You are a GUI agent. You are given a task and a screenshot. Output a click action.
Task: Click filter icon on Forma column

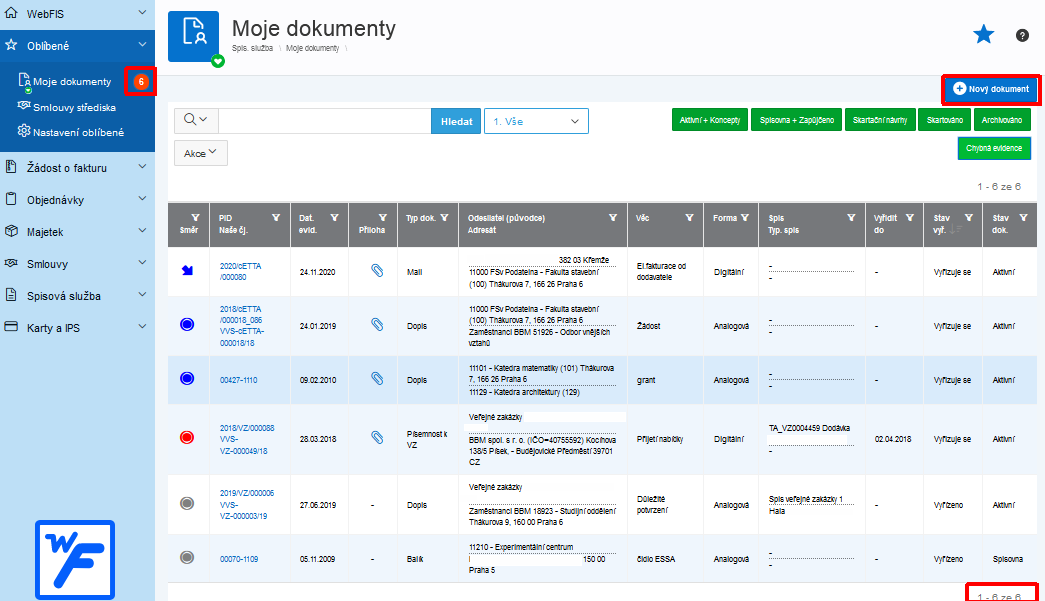click(x=745, y=218)
